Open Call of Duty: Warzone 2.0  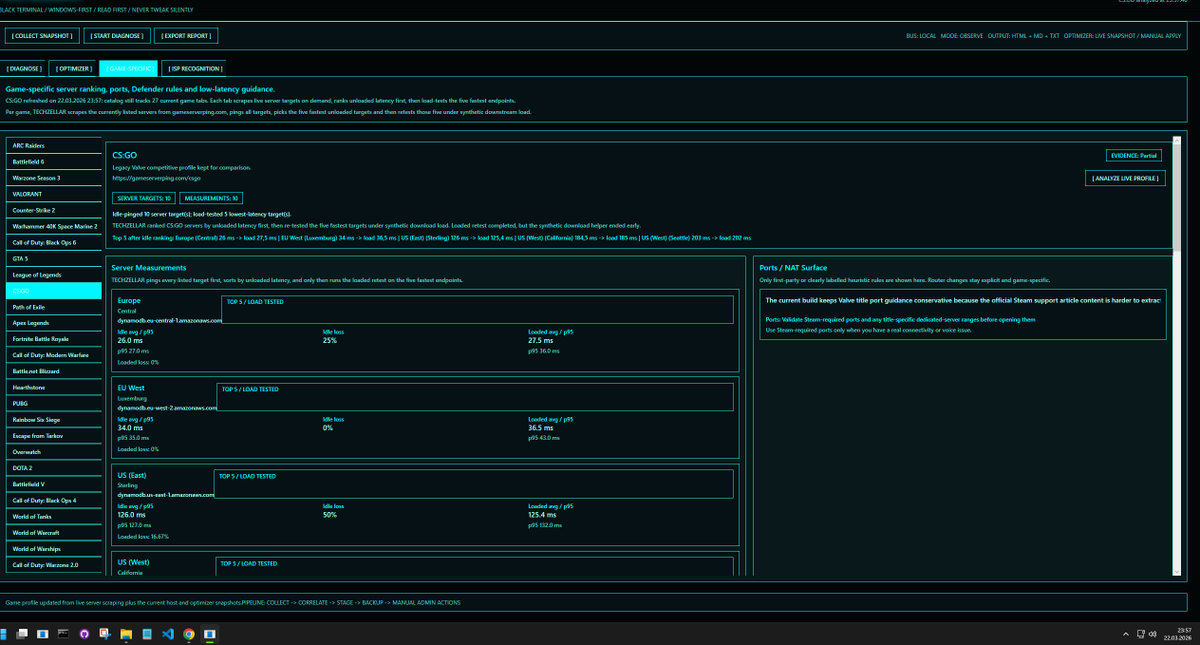click(54, 565)
